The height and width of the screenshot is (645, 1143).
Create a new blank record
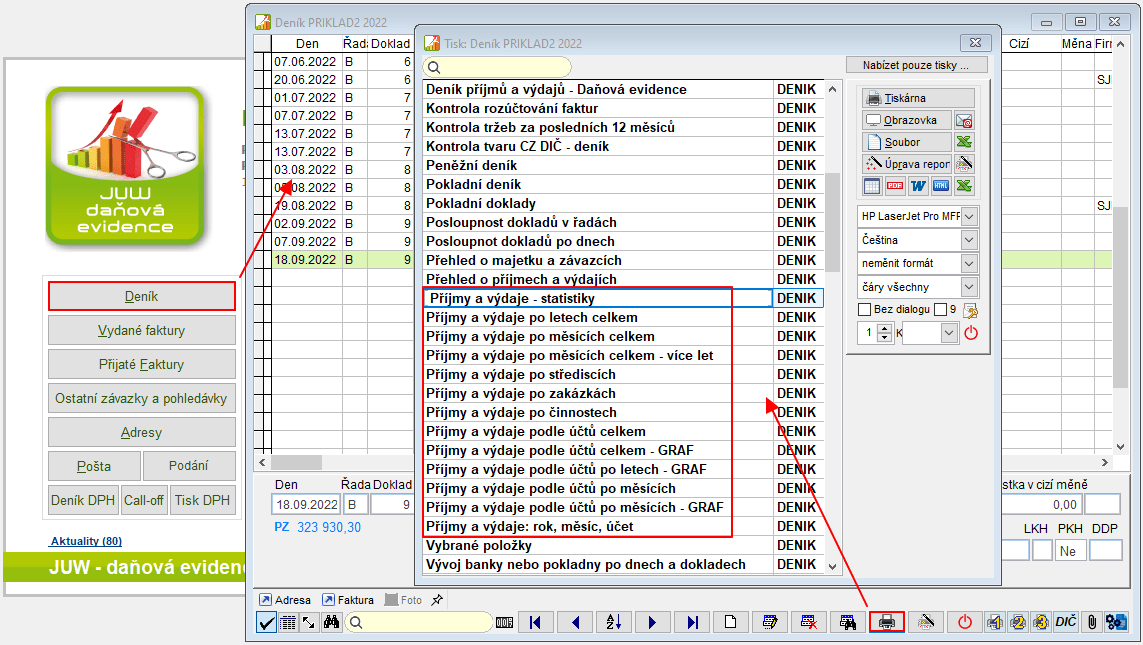pyautogui.click(x=730, y=622)
